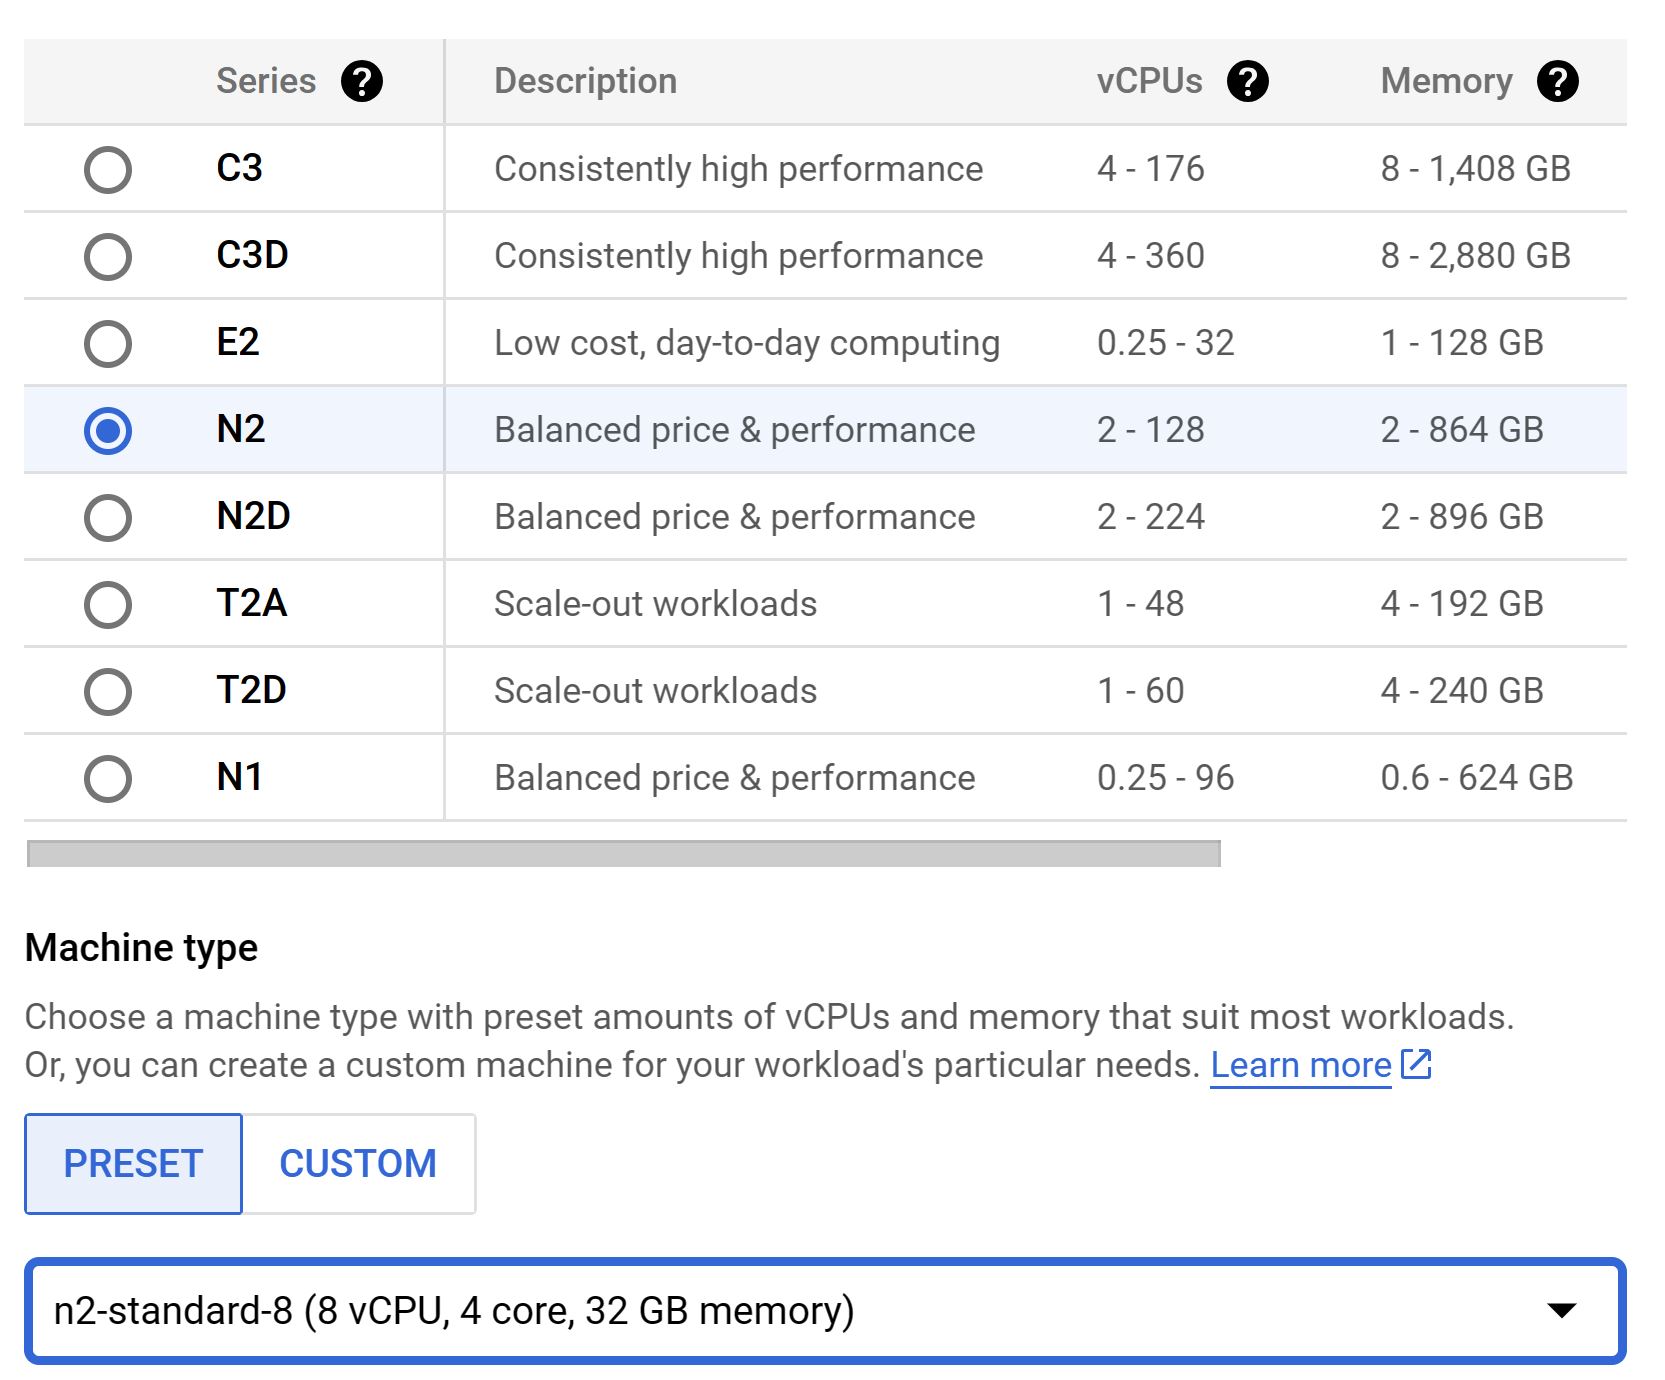
Task: Click the machine type dropdown arrow
Action: (1561, 1310)
